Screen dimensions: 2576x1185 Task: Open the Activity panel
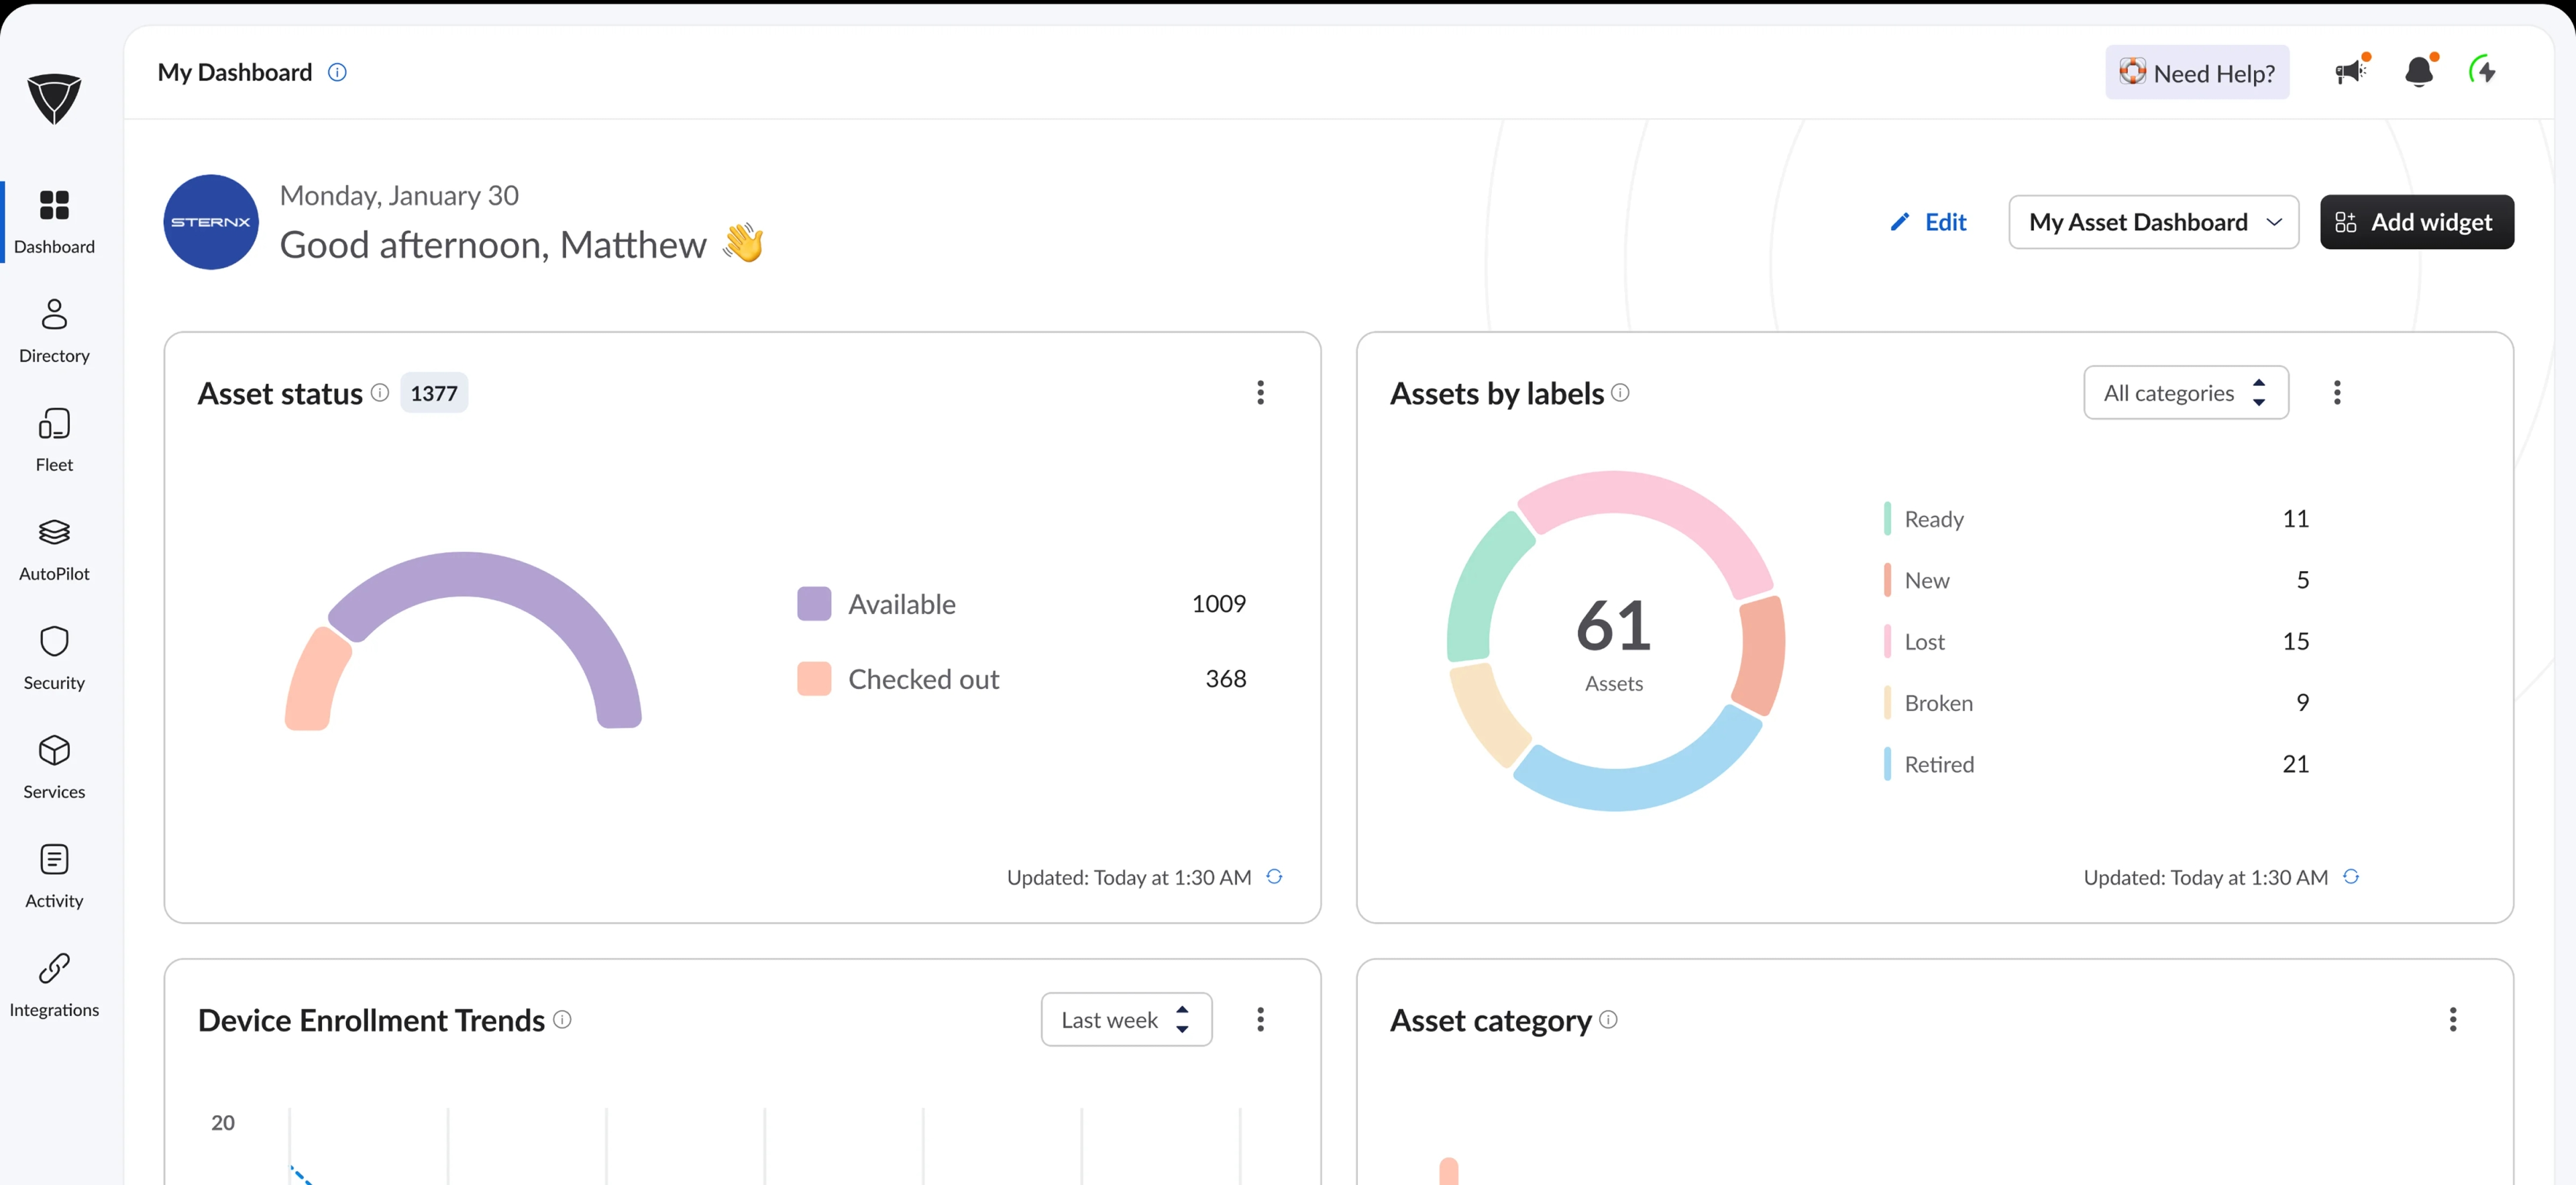pyautogui.click(x=53, y=874)
